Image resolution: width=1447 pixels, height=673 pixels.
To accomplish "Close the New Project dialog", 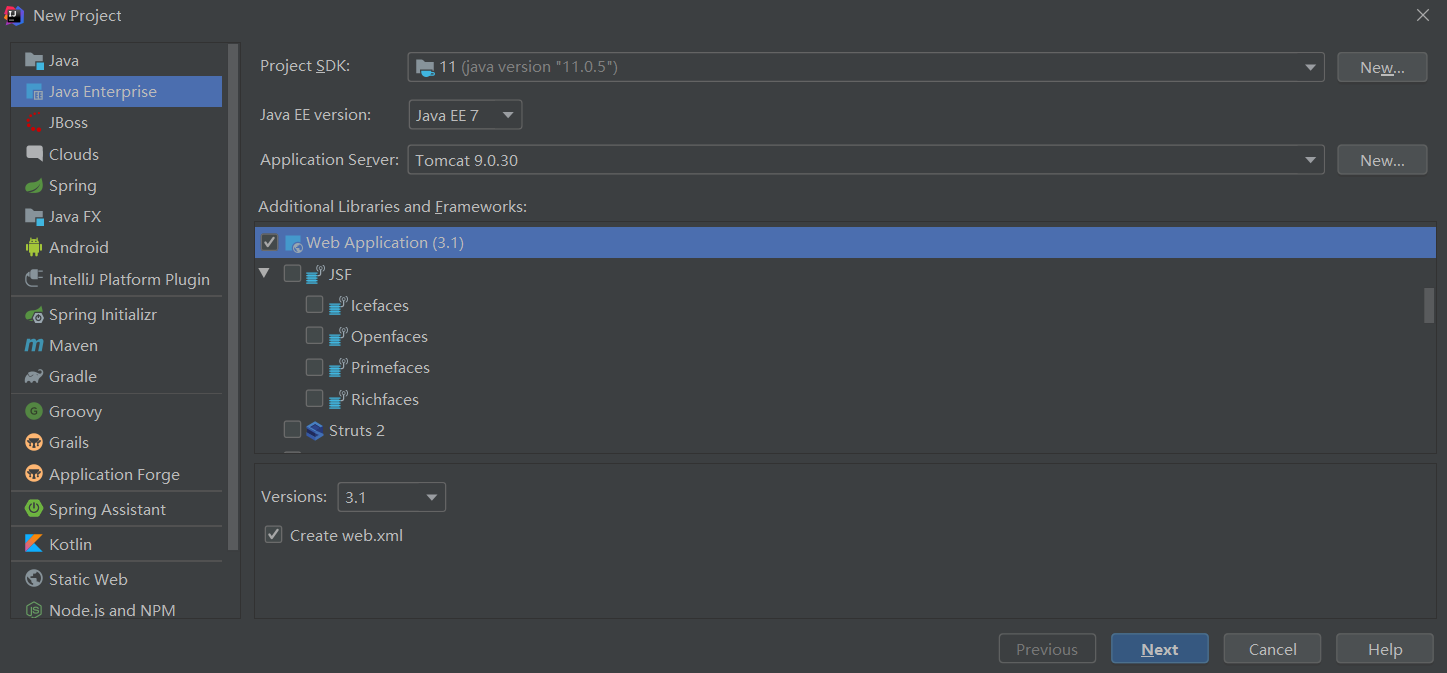I will coord(1423,15).
